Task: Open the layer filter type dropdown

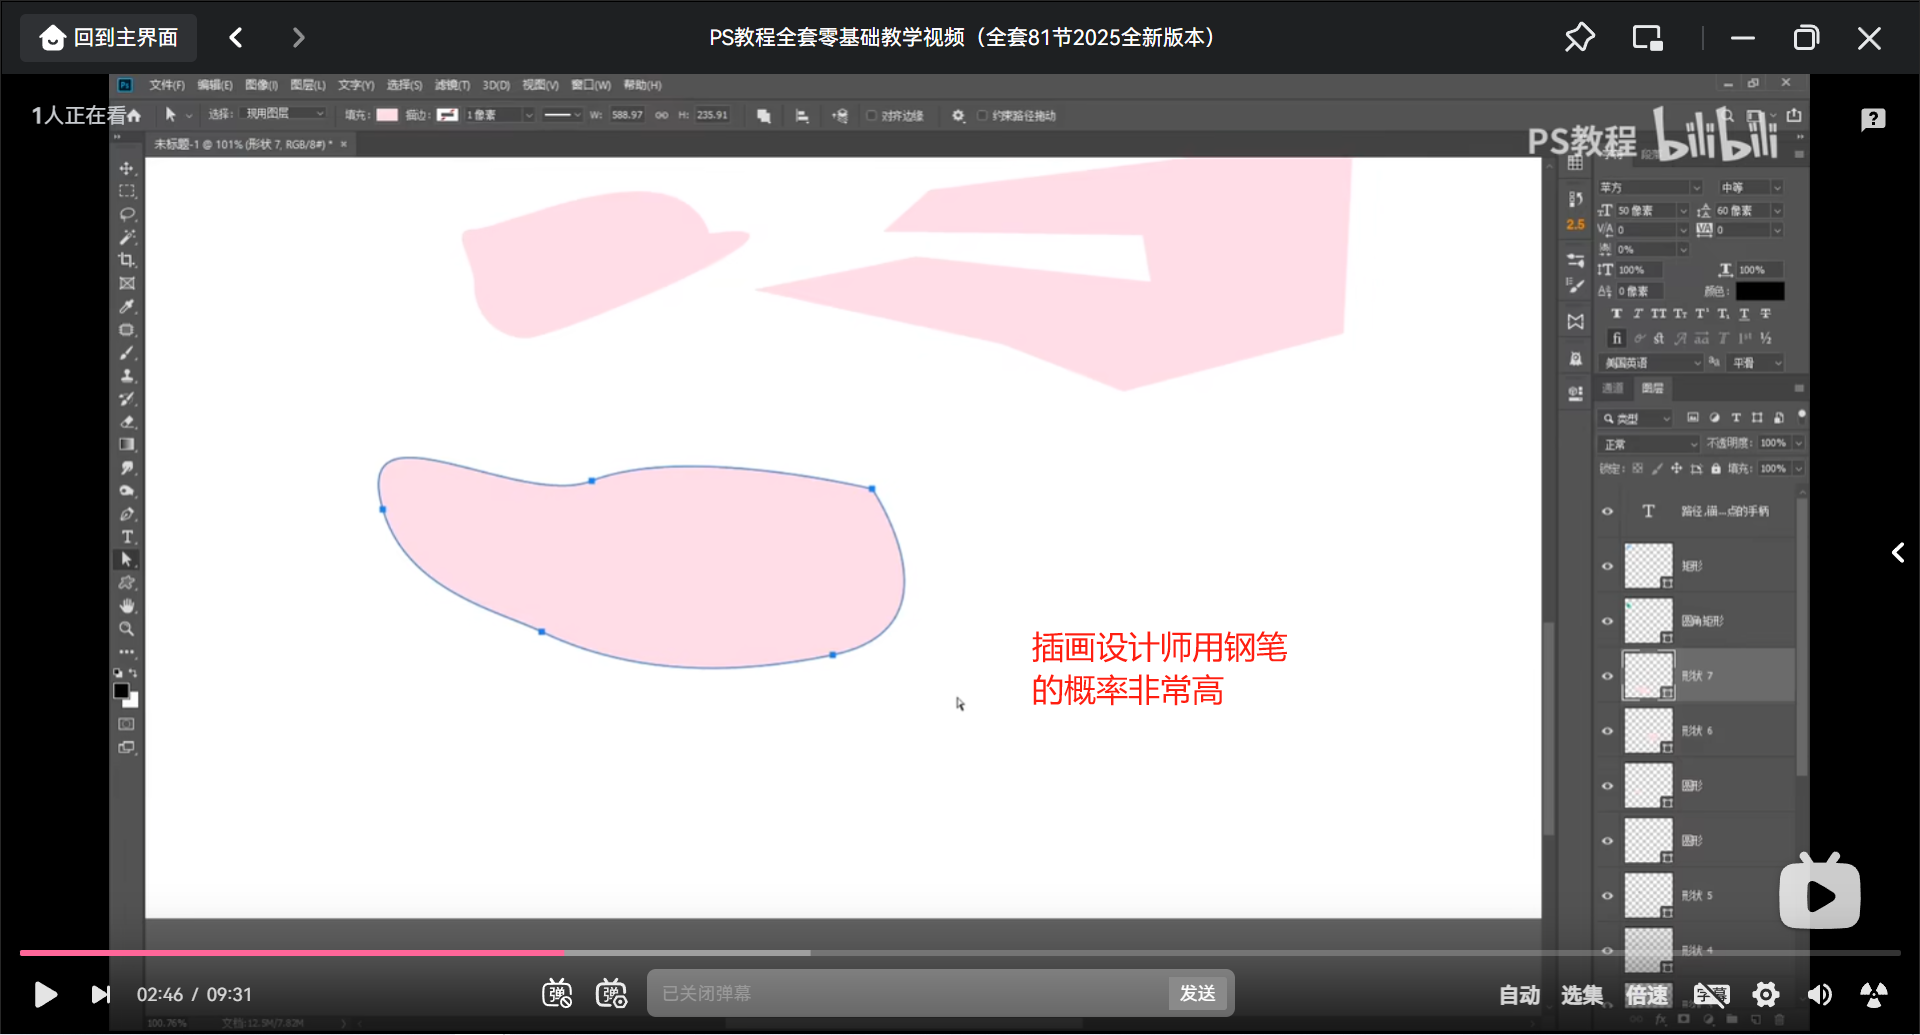Action: click(1636, 419)
